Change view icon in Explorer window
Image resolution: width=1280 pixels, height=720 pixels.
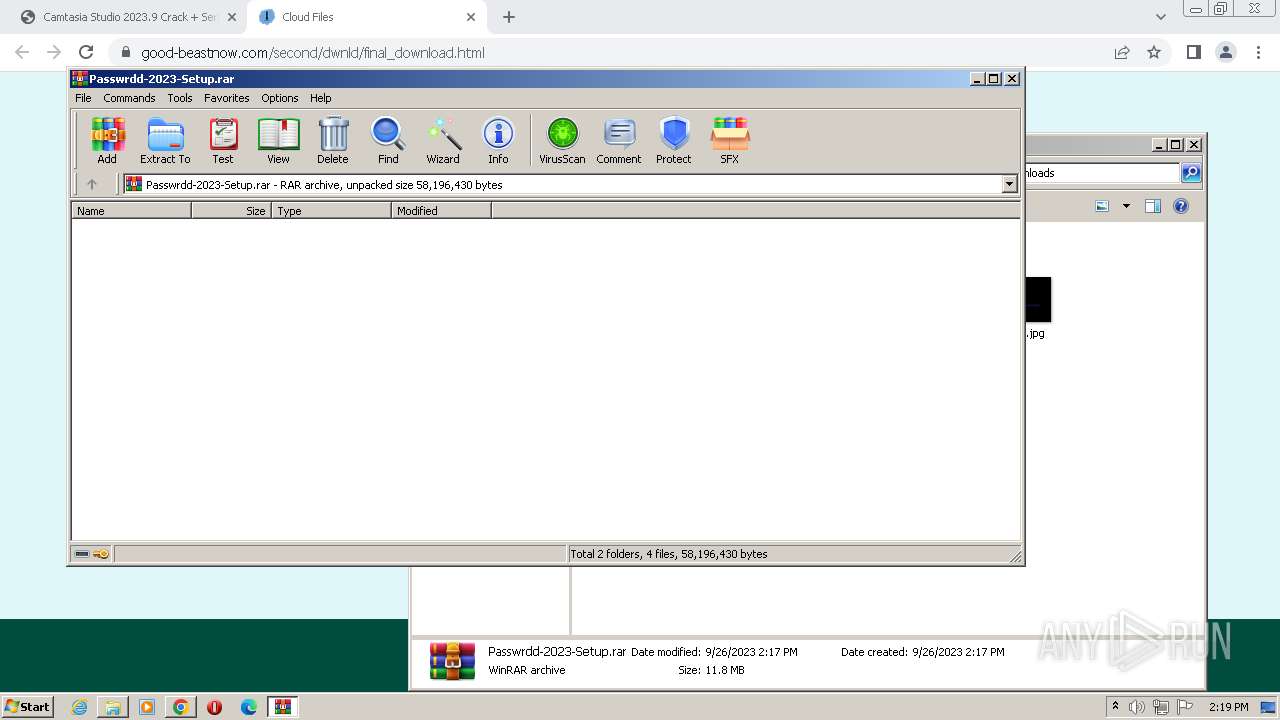(1102, 206)
